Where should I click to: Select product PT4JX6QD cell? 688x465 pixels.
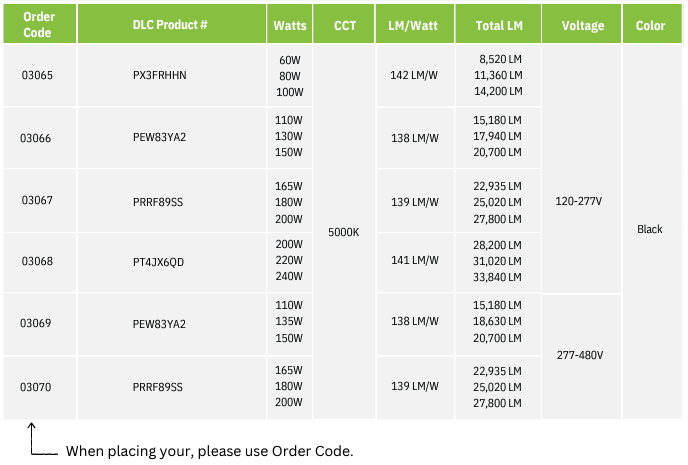(x=172, y=262)
